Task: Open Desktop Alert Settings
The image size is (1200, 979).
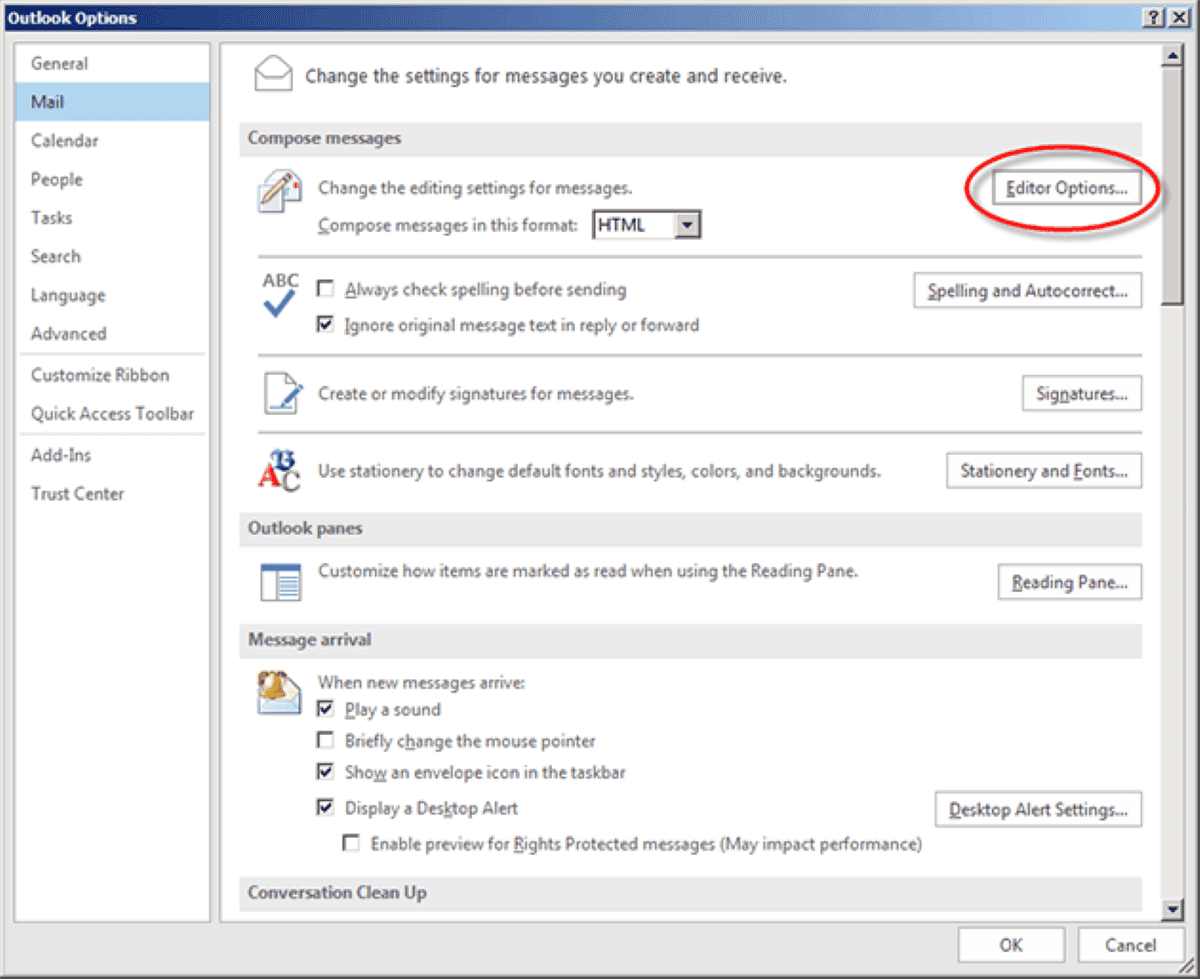Action: tap(1038, 809)
